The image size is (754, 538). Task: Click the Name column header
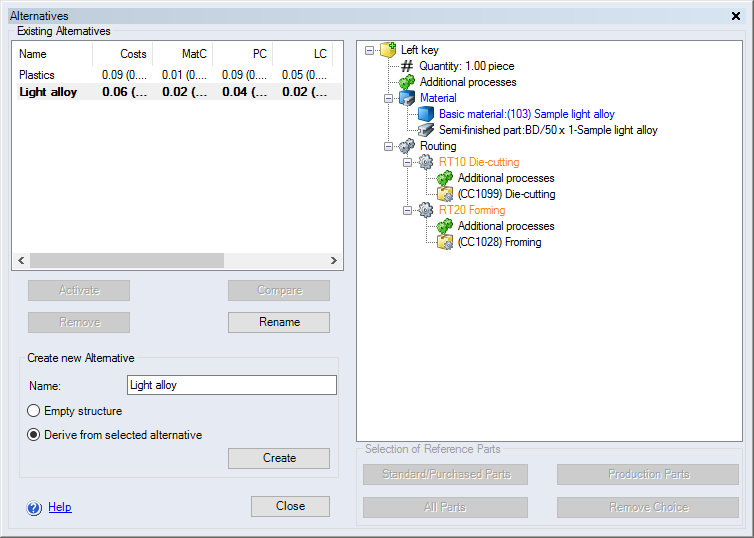pyautogui.click(x=52, y=54)
